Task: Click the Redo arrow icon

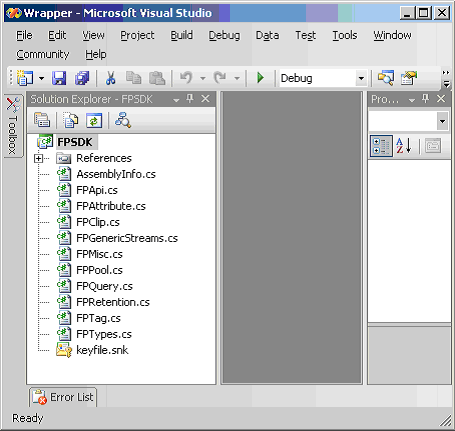Action: pos(220,78)
